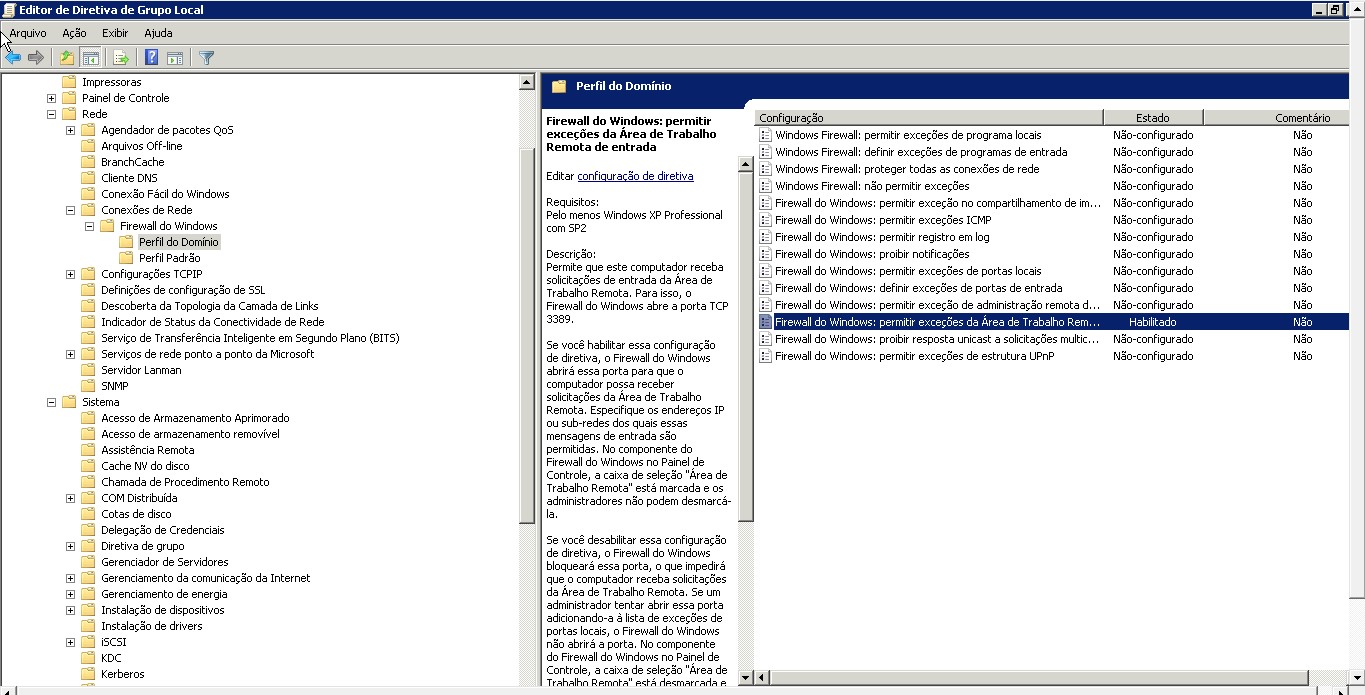Viewport: 1365px width, 695px height.
Task: Click the Filter funnel toolbar icon
Action: coord(207,58)
